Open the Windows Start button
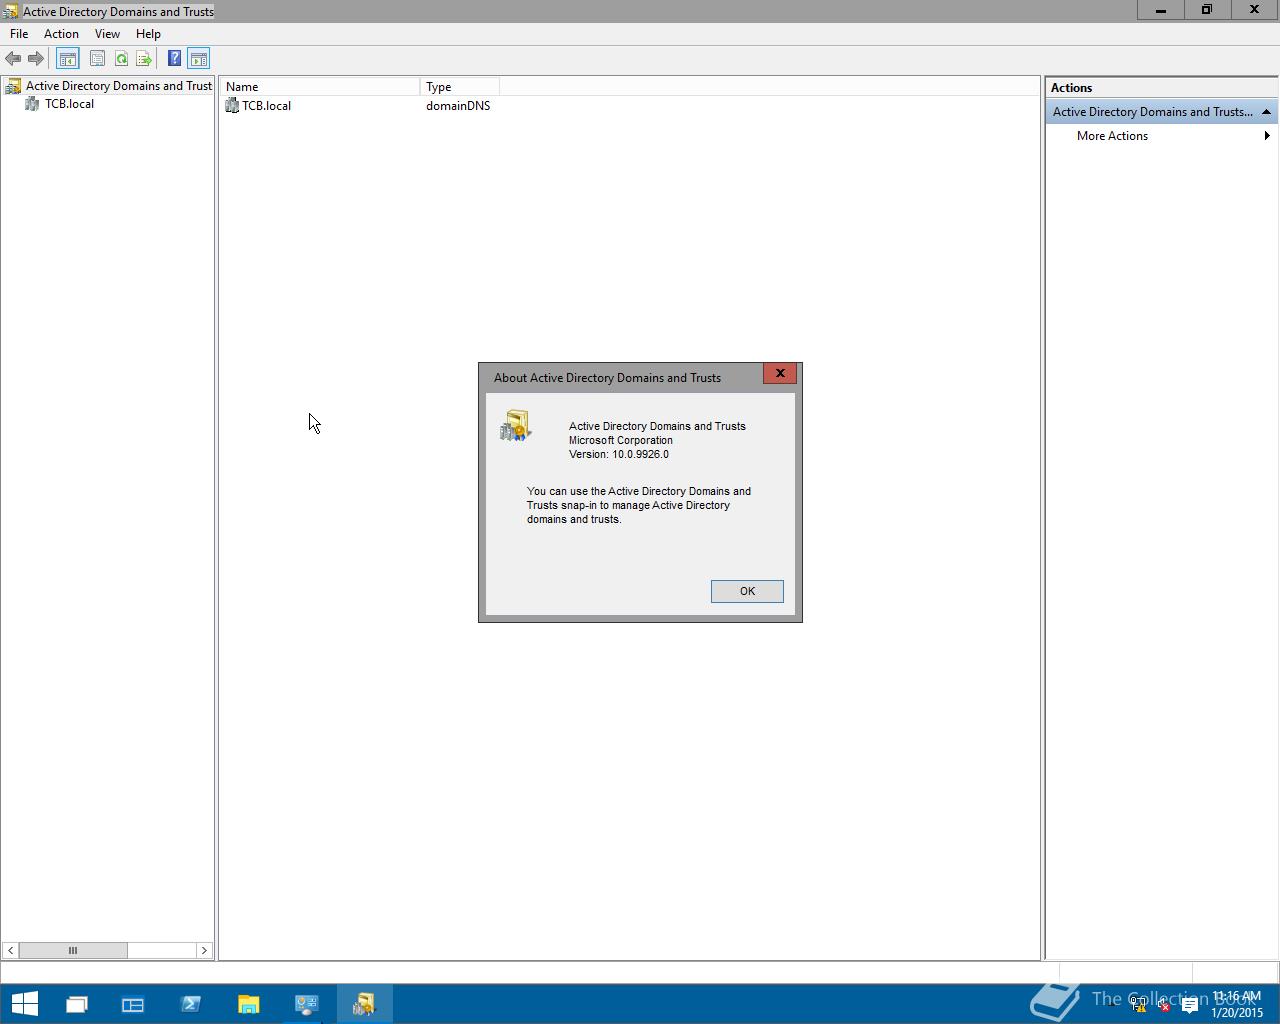This screenshot has height=1024, width=1280. [24, 1003]
